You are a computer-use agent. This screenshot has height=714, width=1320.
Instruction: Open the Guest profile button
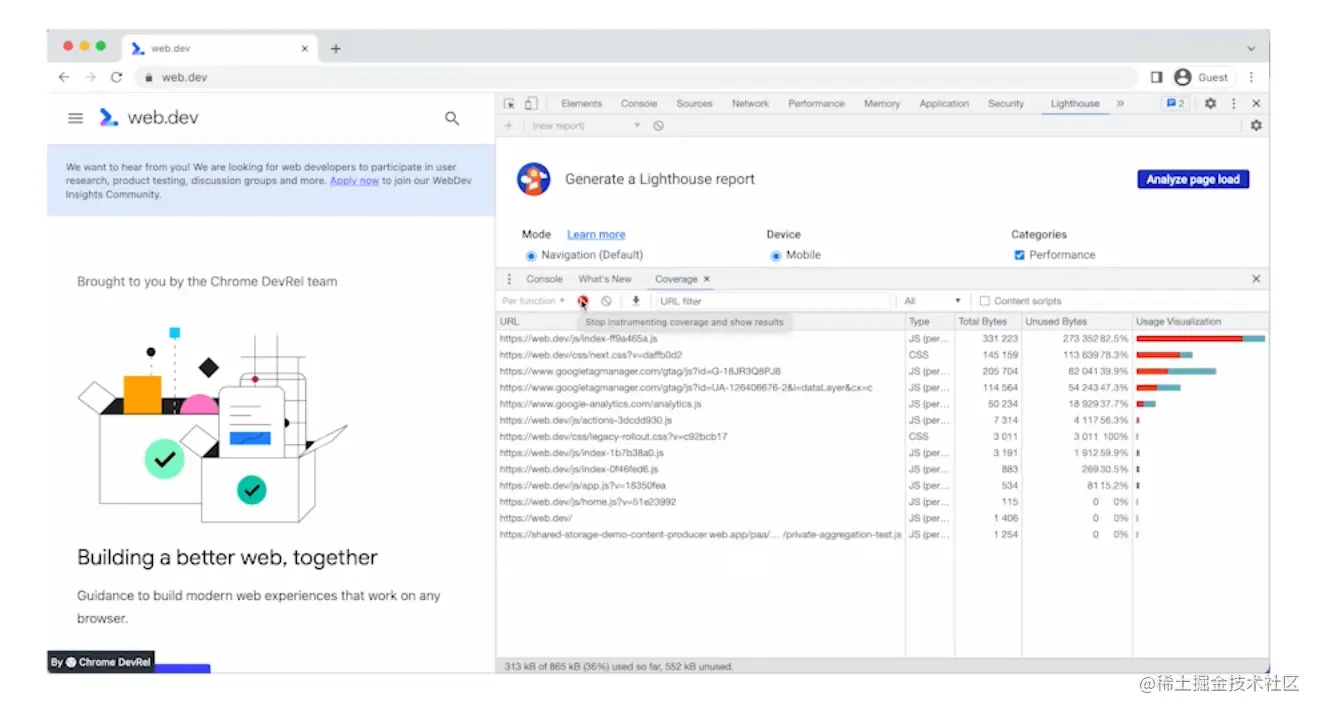click(1201, 77)
